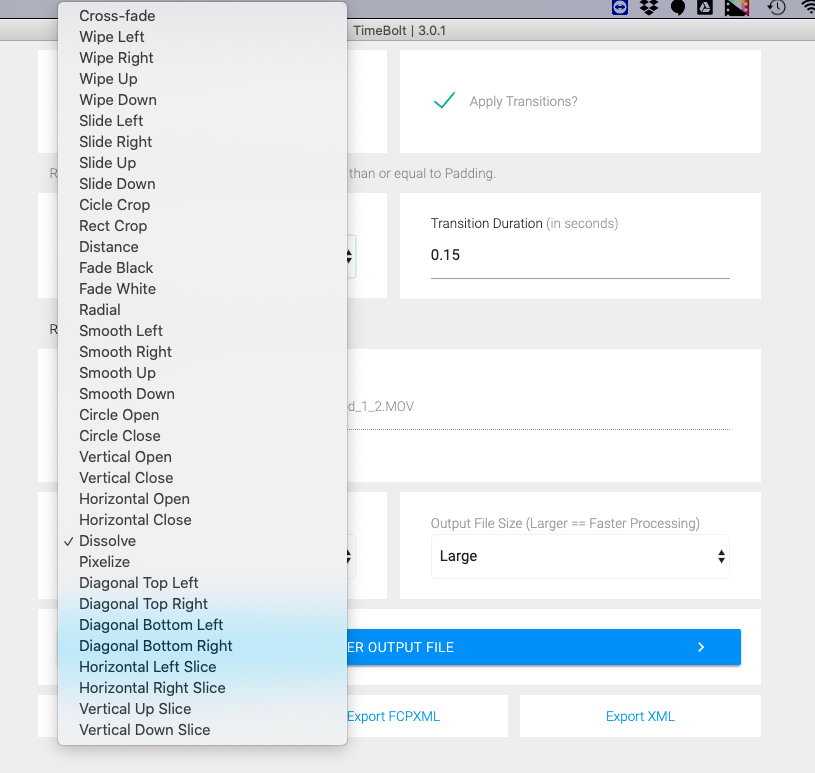This screenshot has height=773, width=815.
Task: Open the Dropbox menu bar icon
Action: pyautogui.click(x=649, y=7)
